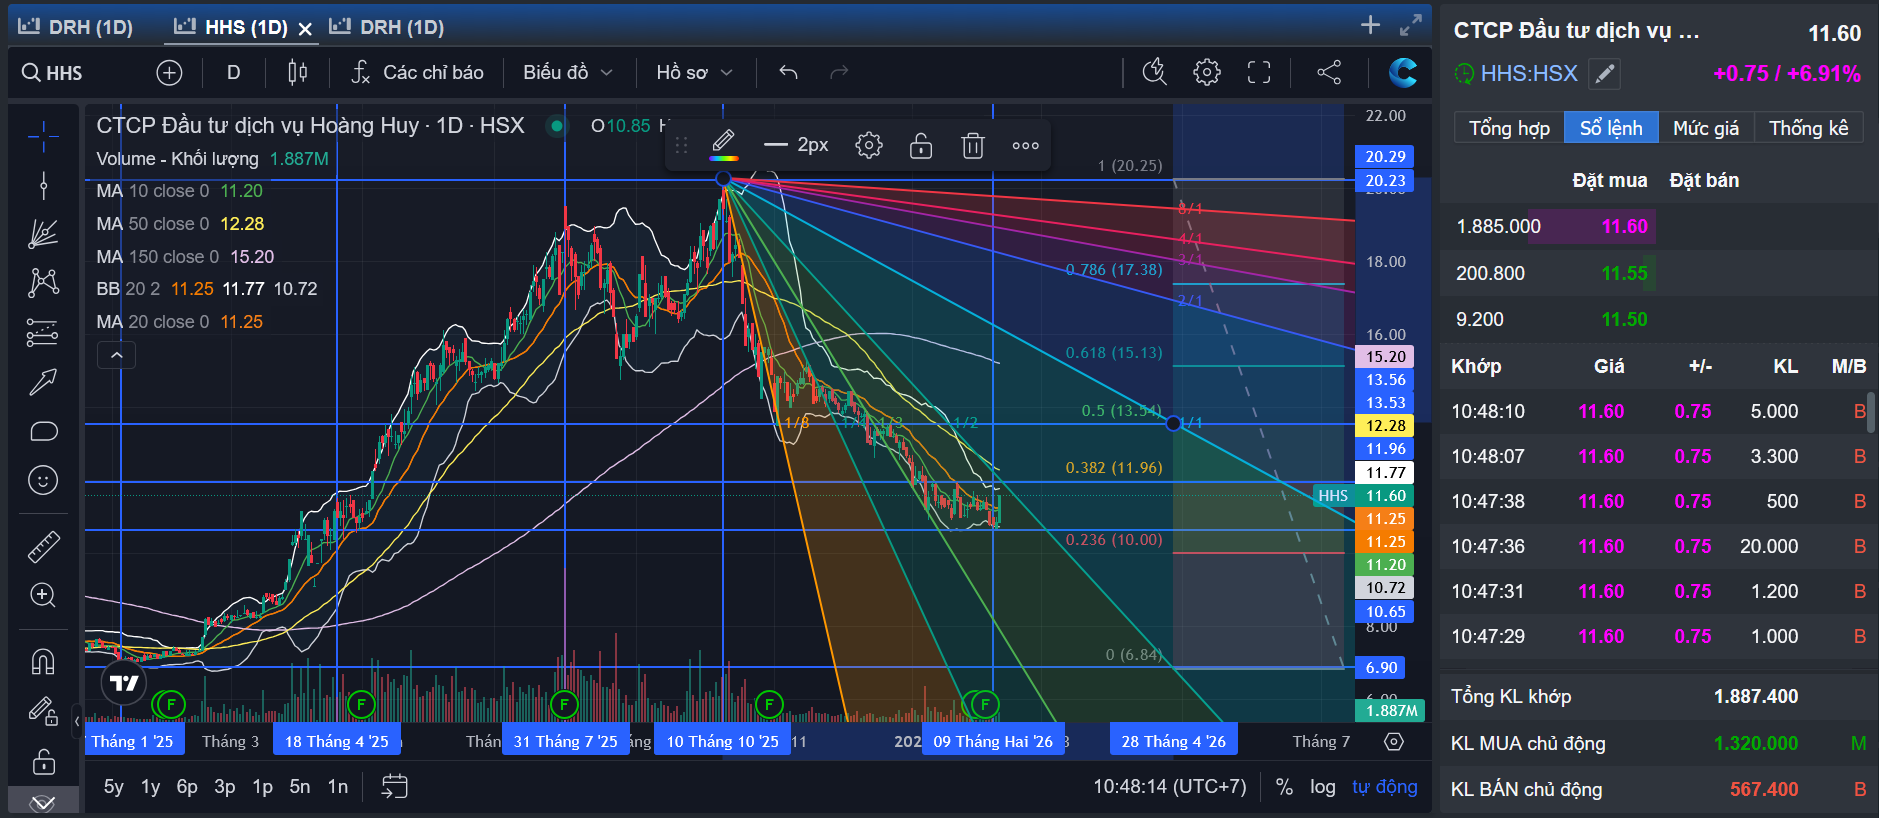Click the 0.618 (15.13) Fibonacci label
1879x818 pixels.
(x=1114, y=352)
